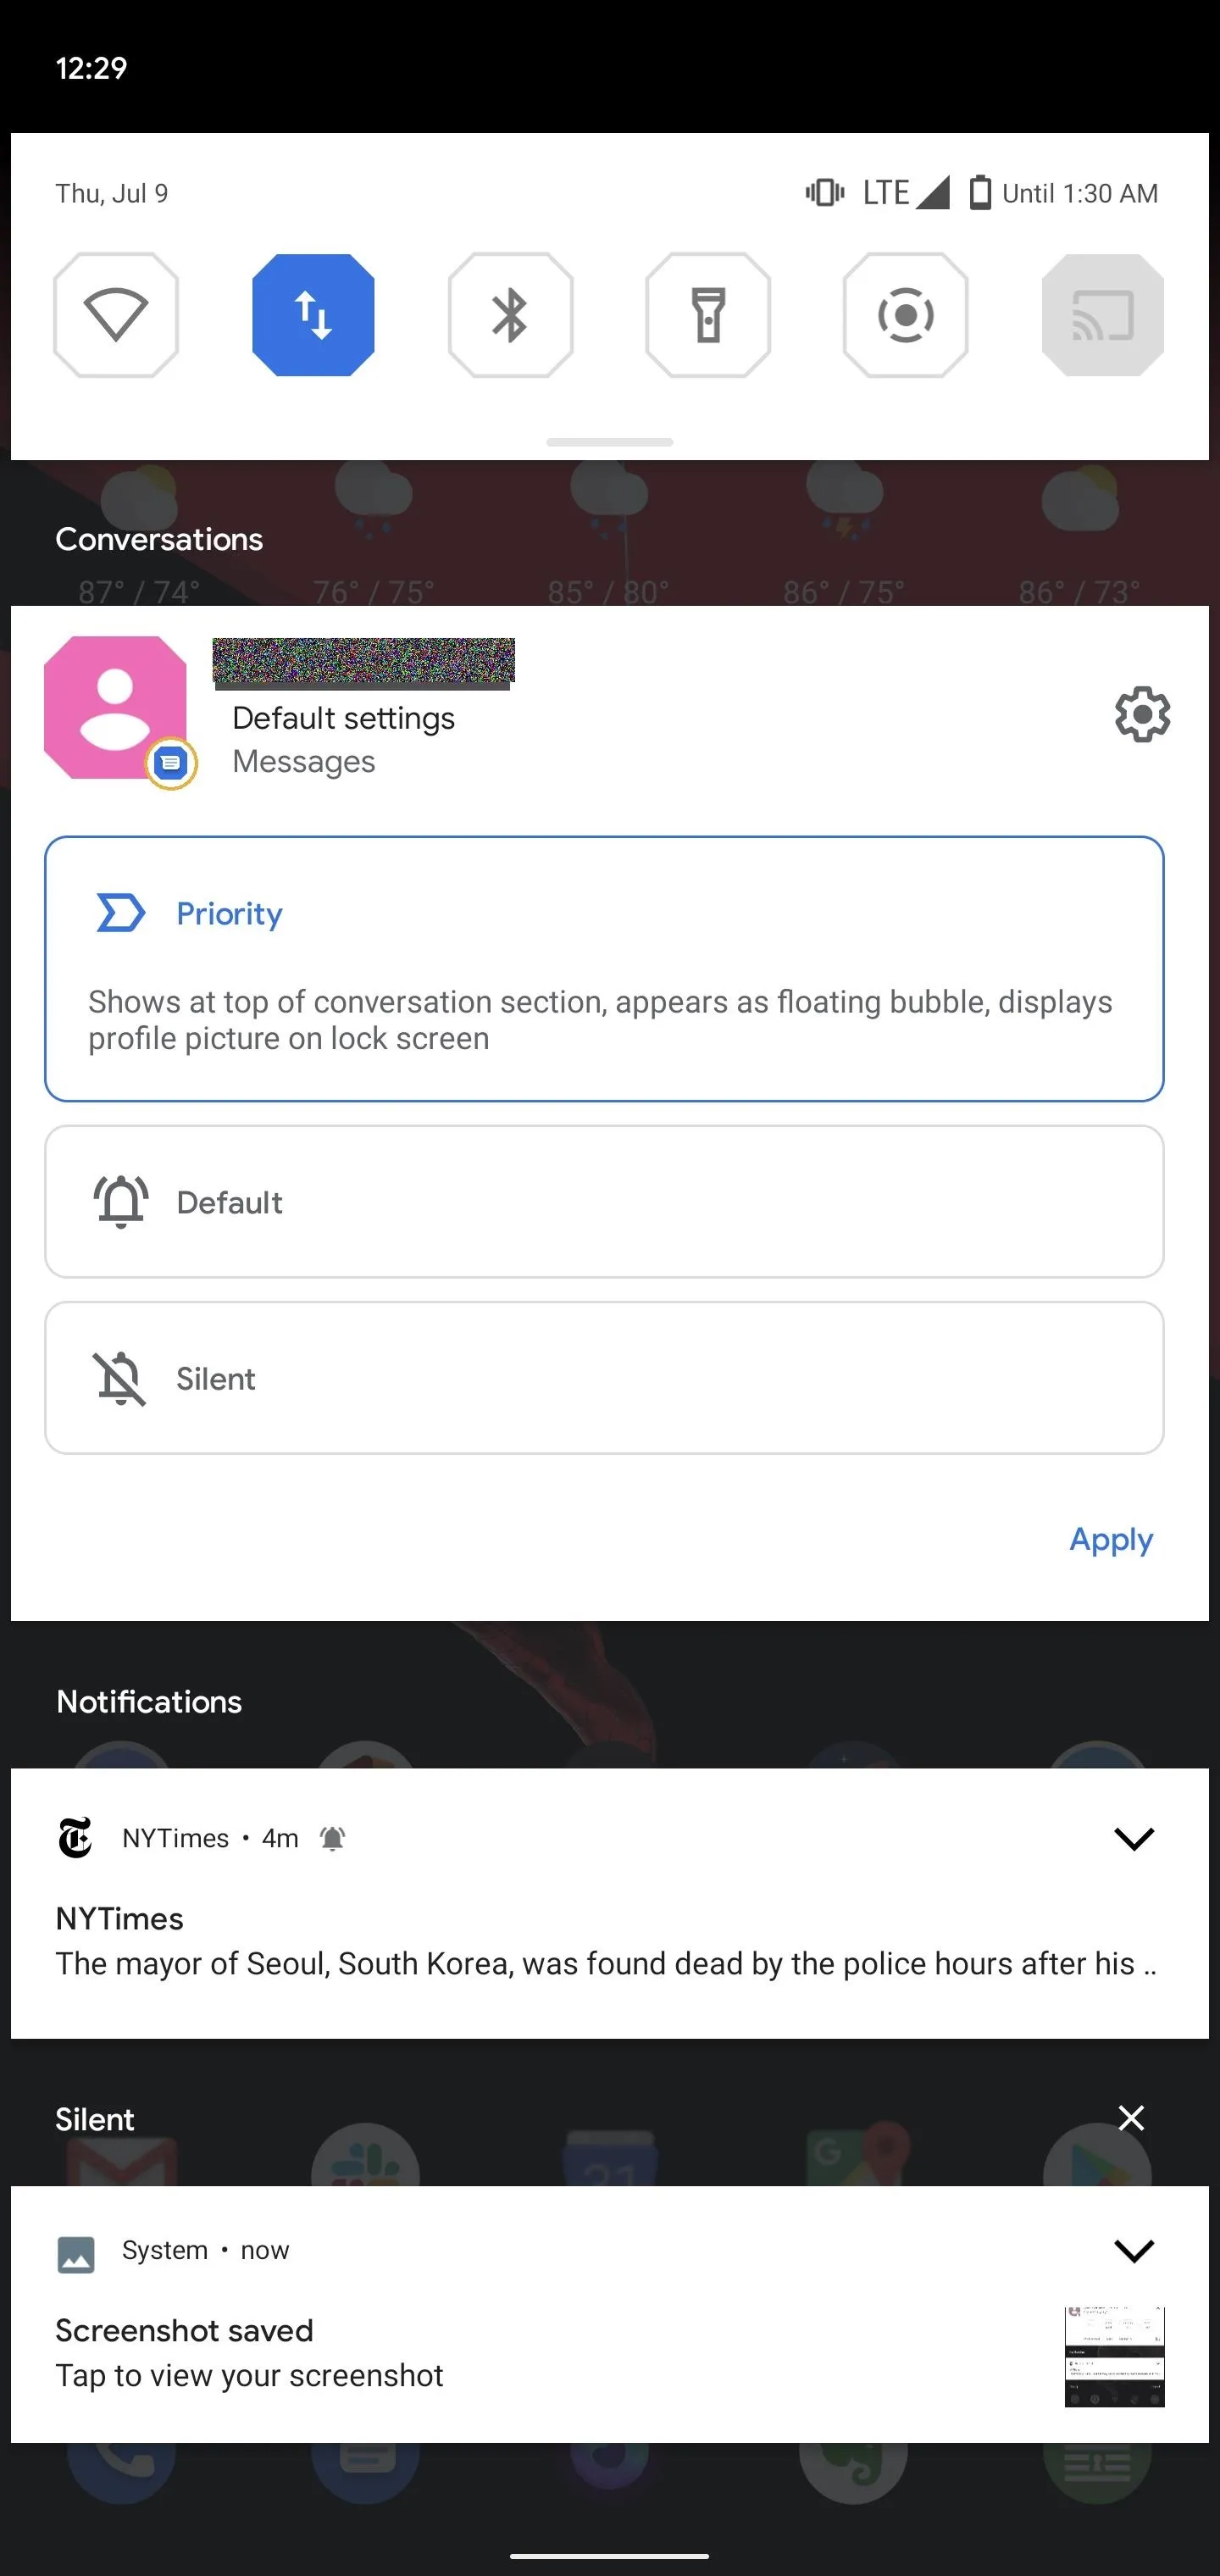Tap the NYTimes Seoul mayor headline
This screenshot has height=2576, width=1220.
point(606,1963)
